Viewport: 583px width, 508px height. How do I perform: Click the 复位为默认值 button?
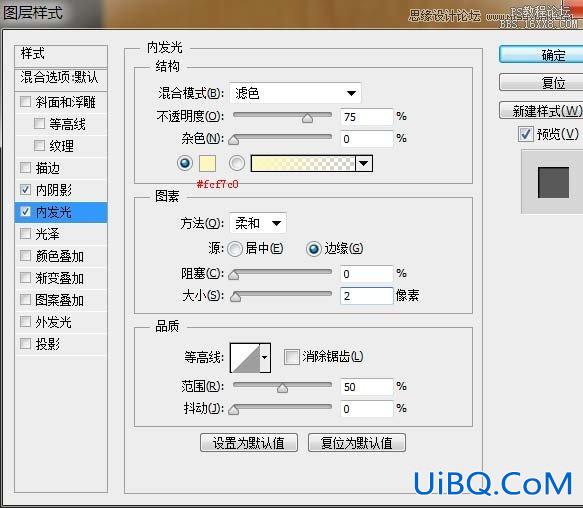pyautogui.click(x=357, y=443)
